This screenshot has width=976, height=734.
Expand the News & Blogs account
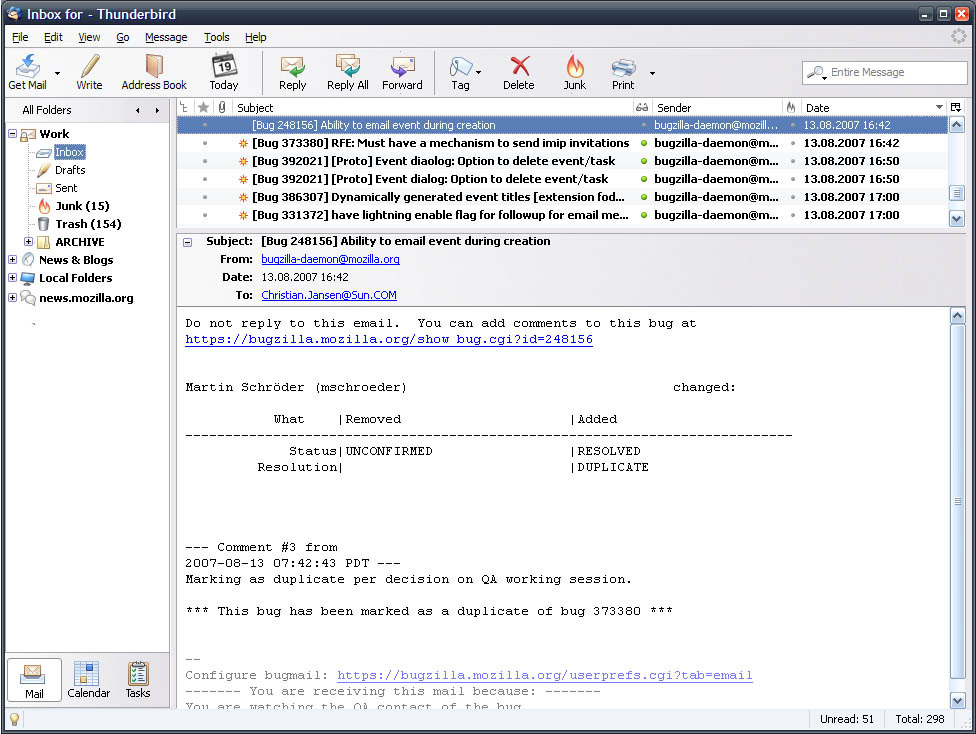12,260
